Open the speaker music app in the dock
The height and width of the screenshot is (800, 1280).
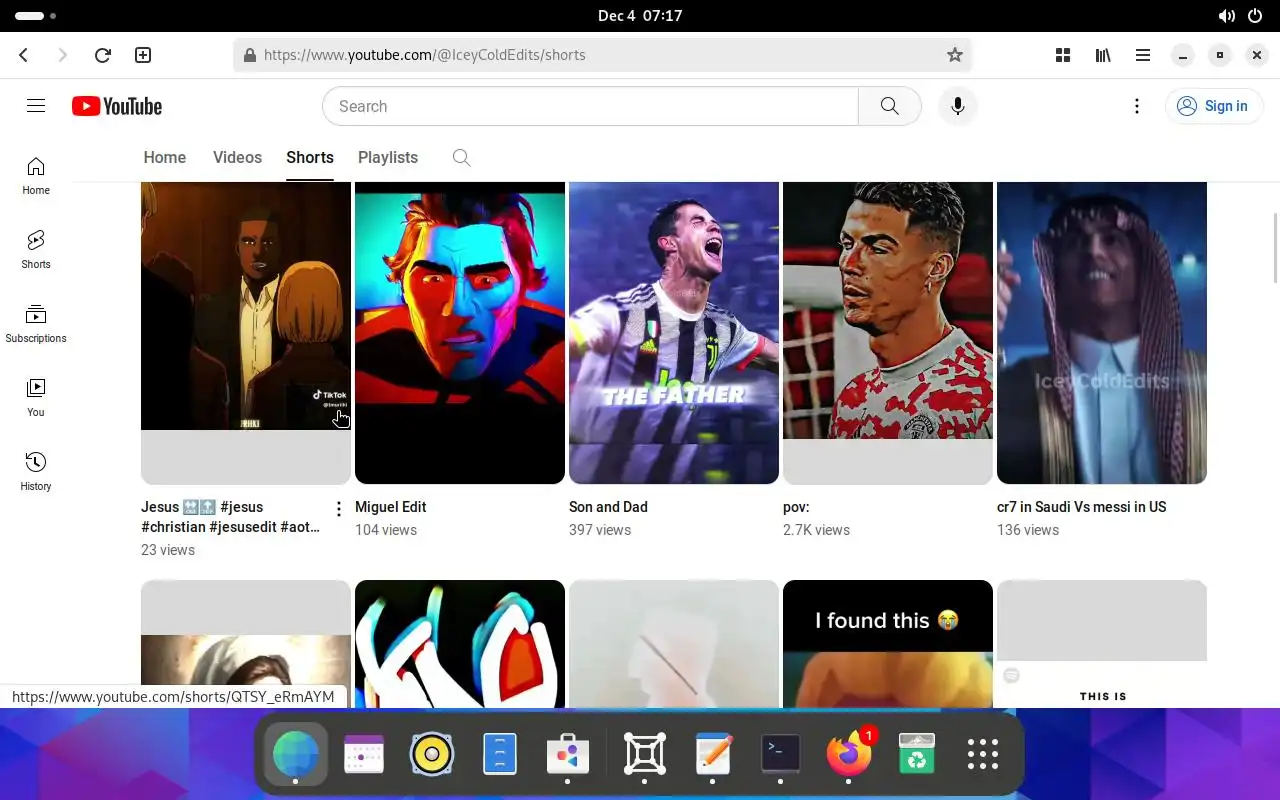click(432, 754)
